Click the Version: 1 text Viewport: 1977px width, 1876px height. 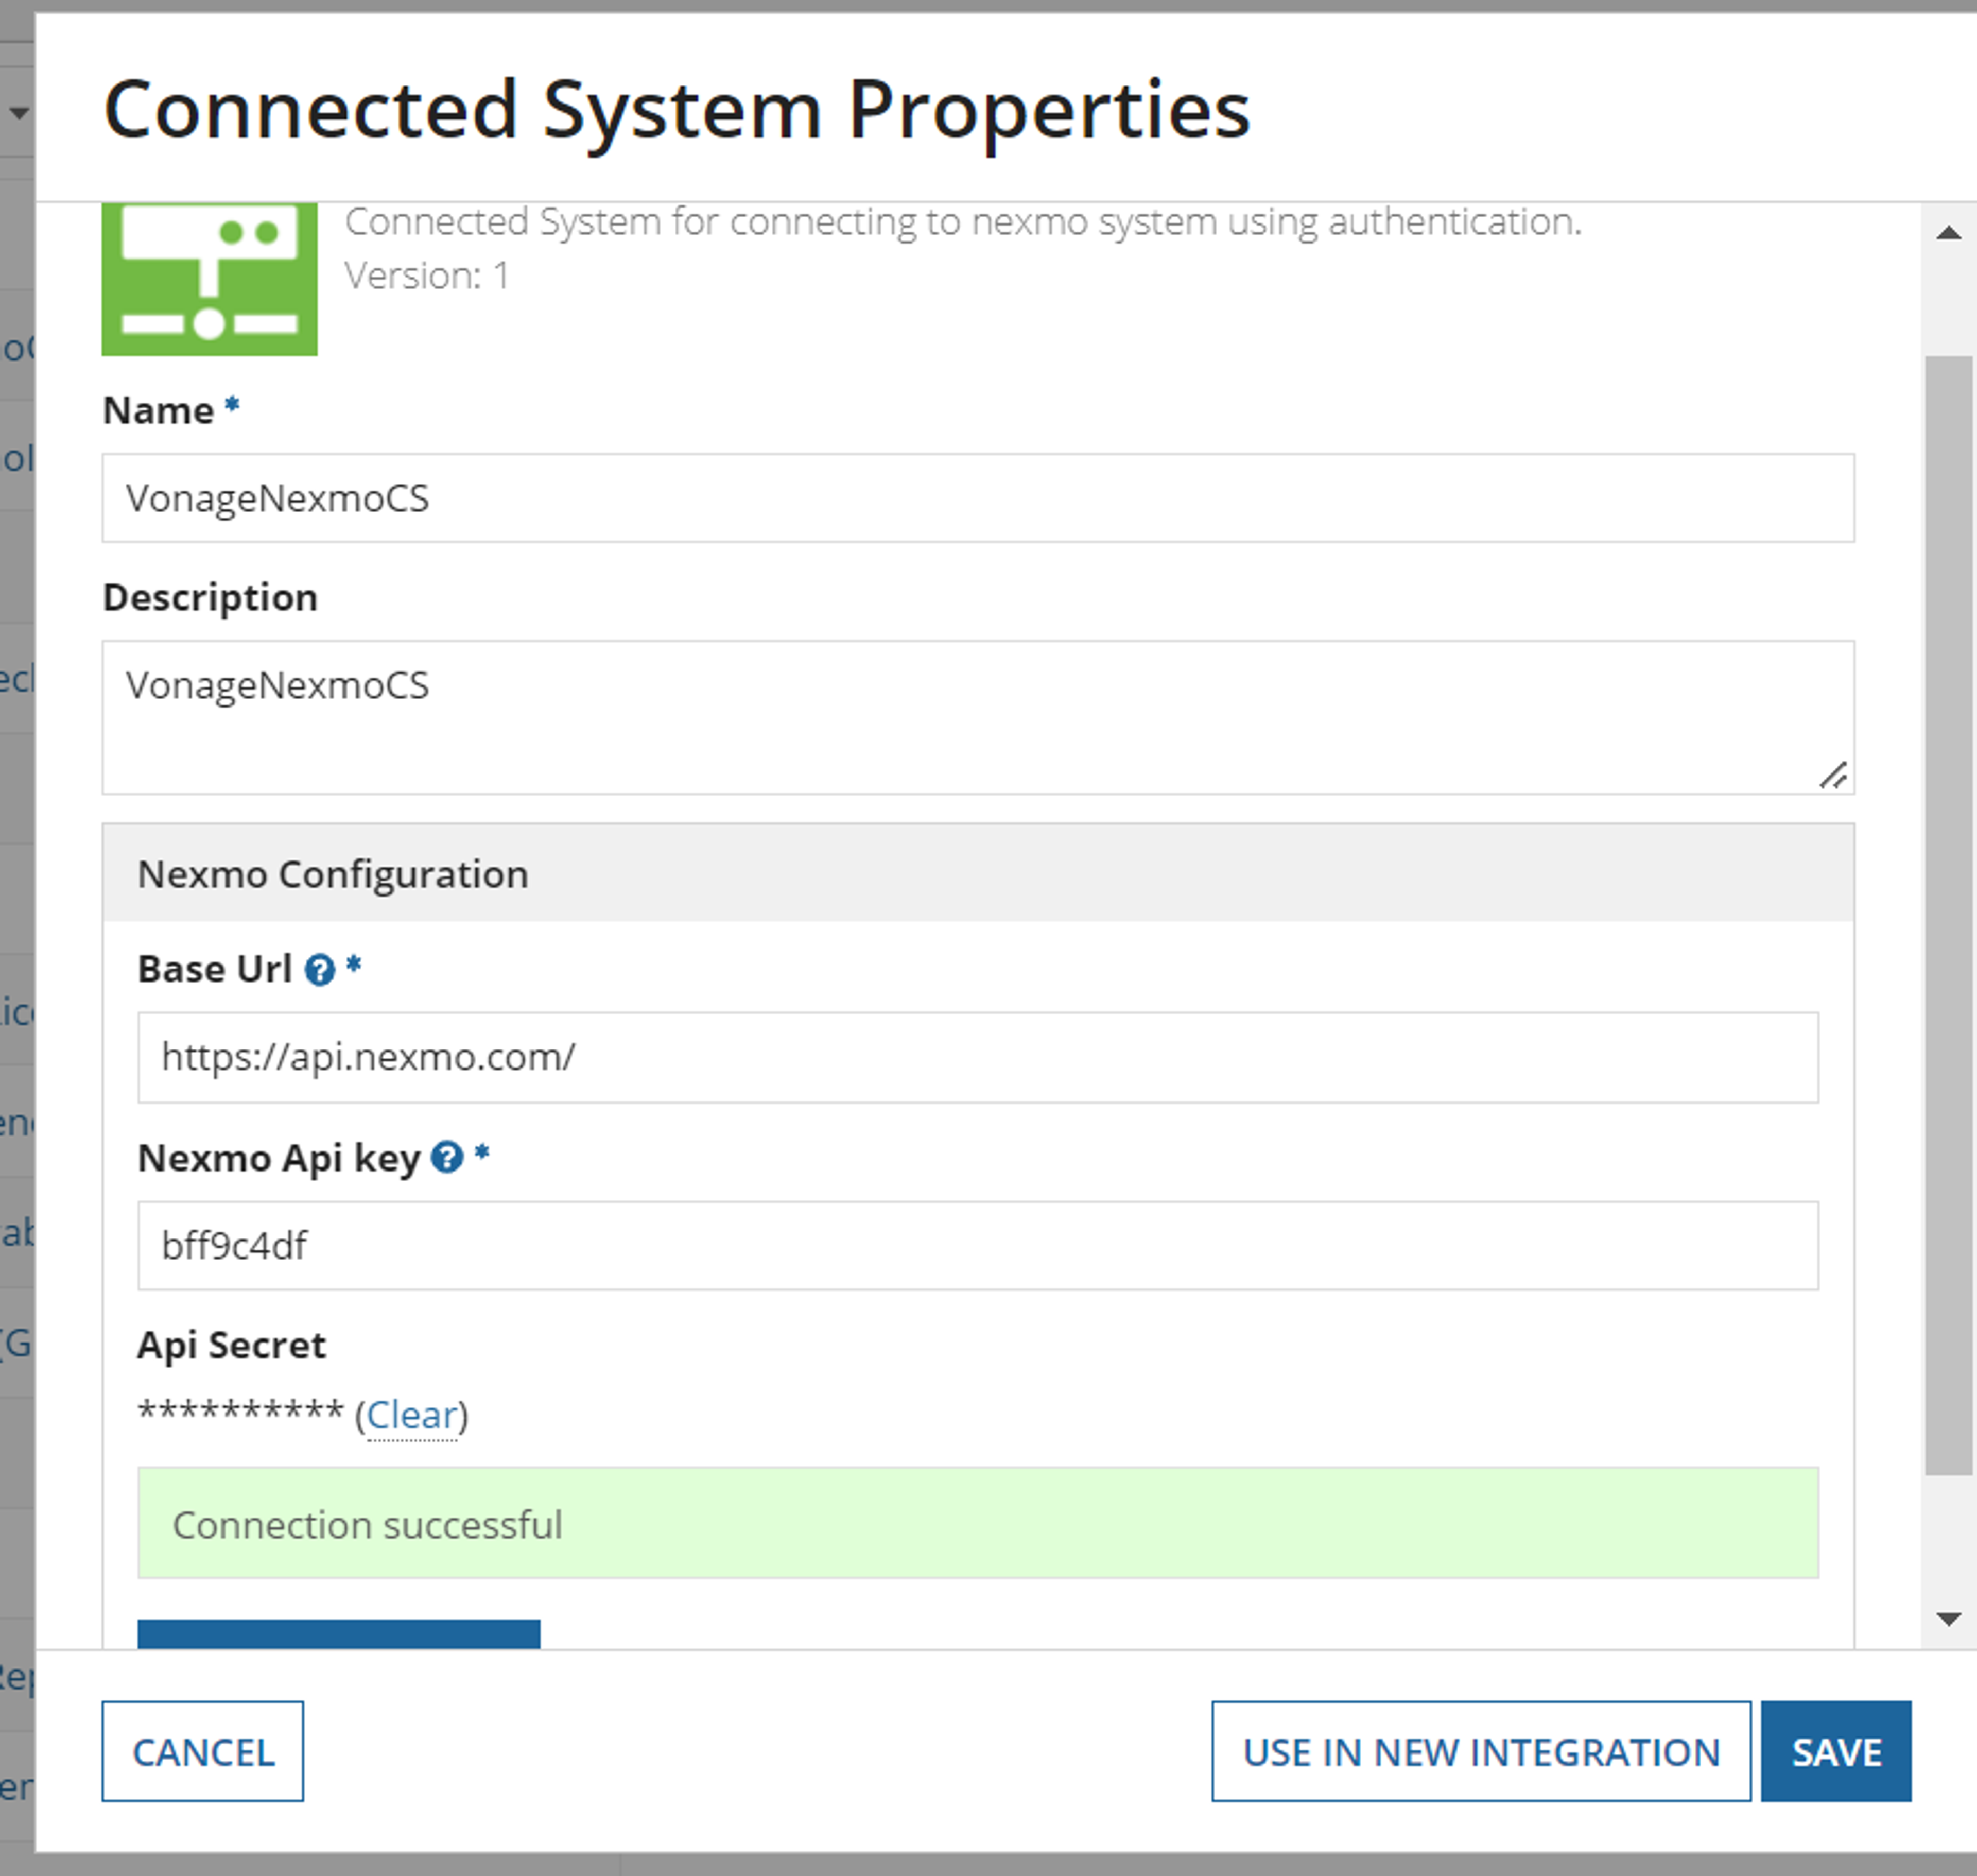tap(427, 276)
